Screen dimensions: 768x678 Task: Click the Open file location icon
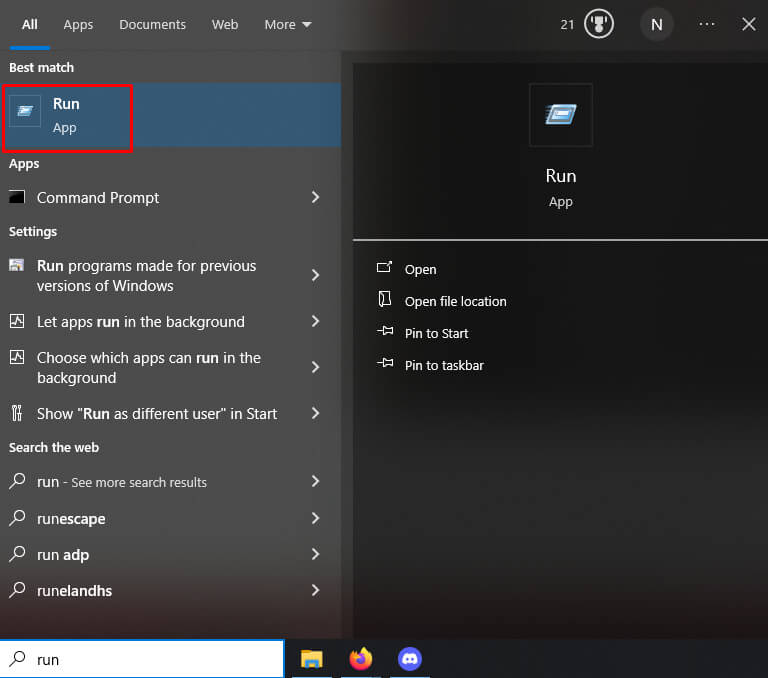[385, 298]
